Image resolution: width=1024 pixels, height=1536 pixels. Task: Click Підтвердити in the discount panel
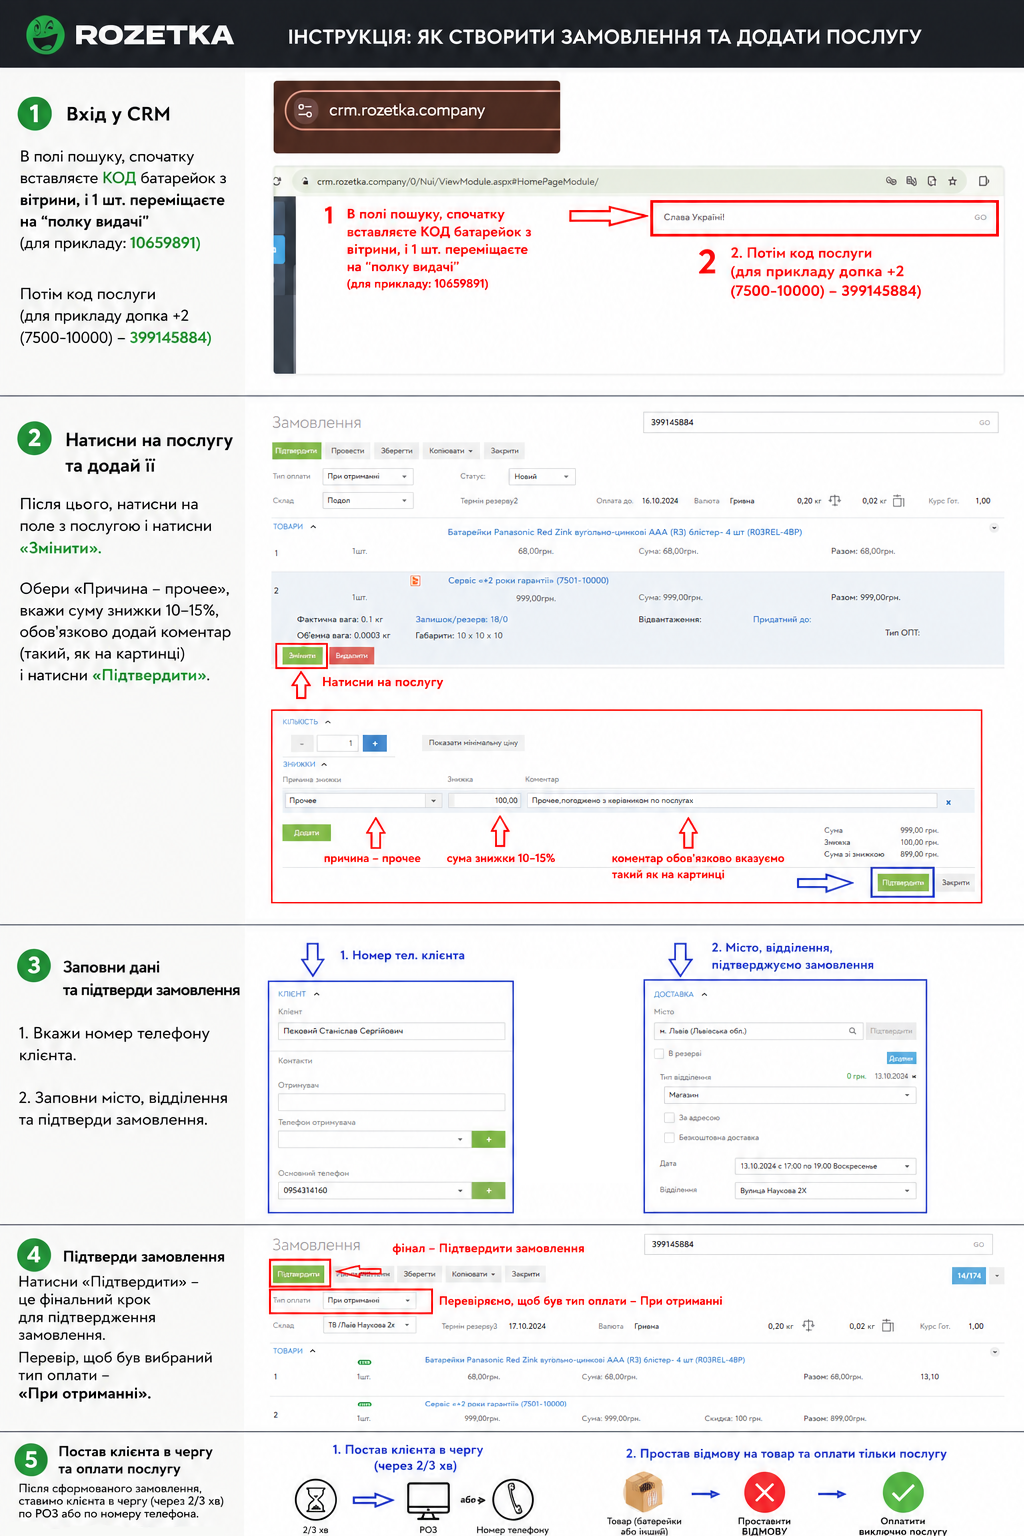[x=903, y=882]
